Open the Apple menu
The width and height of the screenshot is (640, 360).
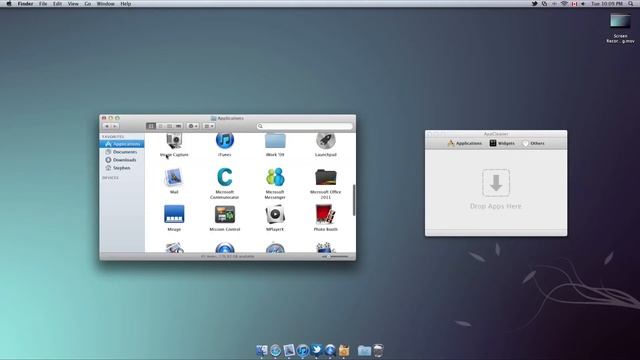[x=9, y=4]
